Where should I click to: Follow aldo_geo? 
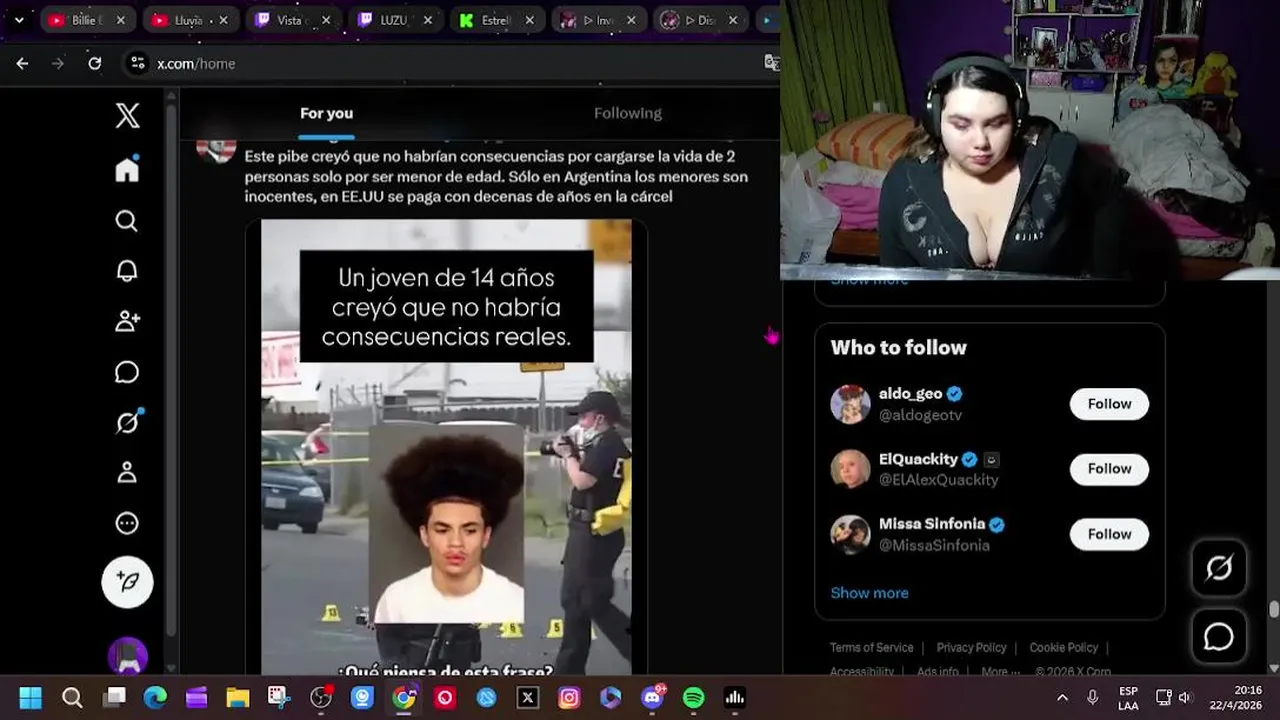point(1109,404)
